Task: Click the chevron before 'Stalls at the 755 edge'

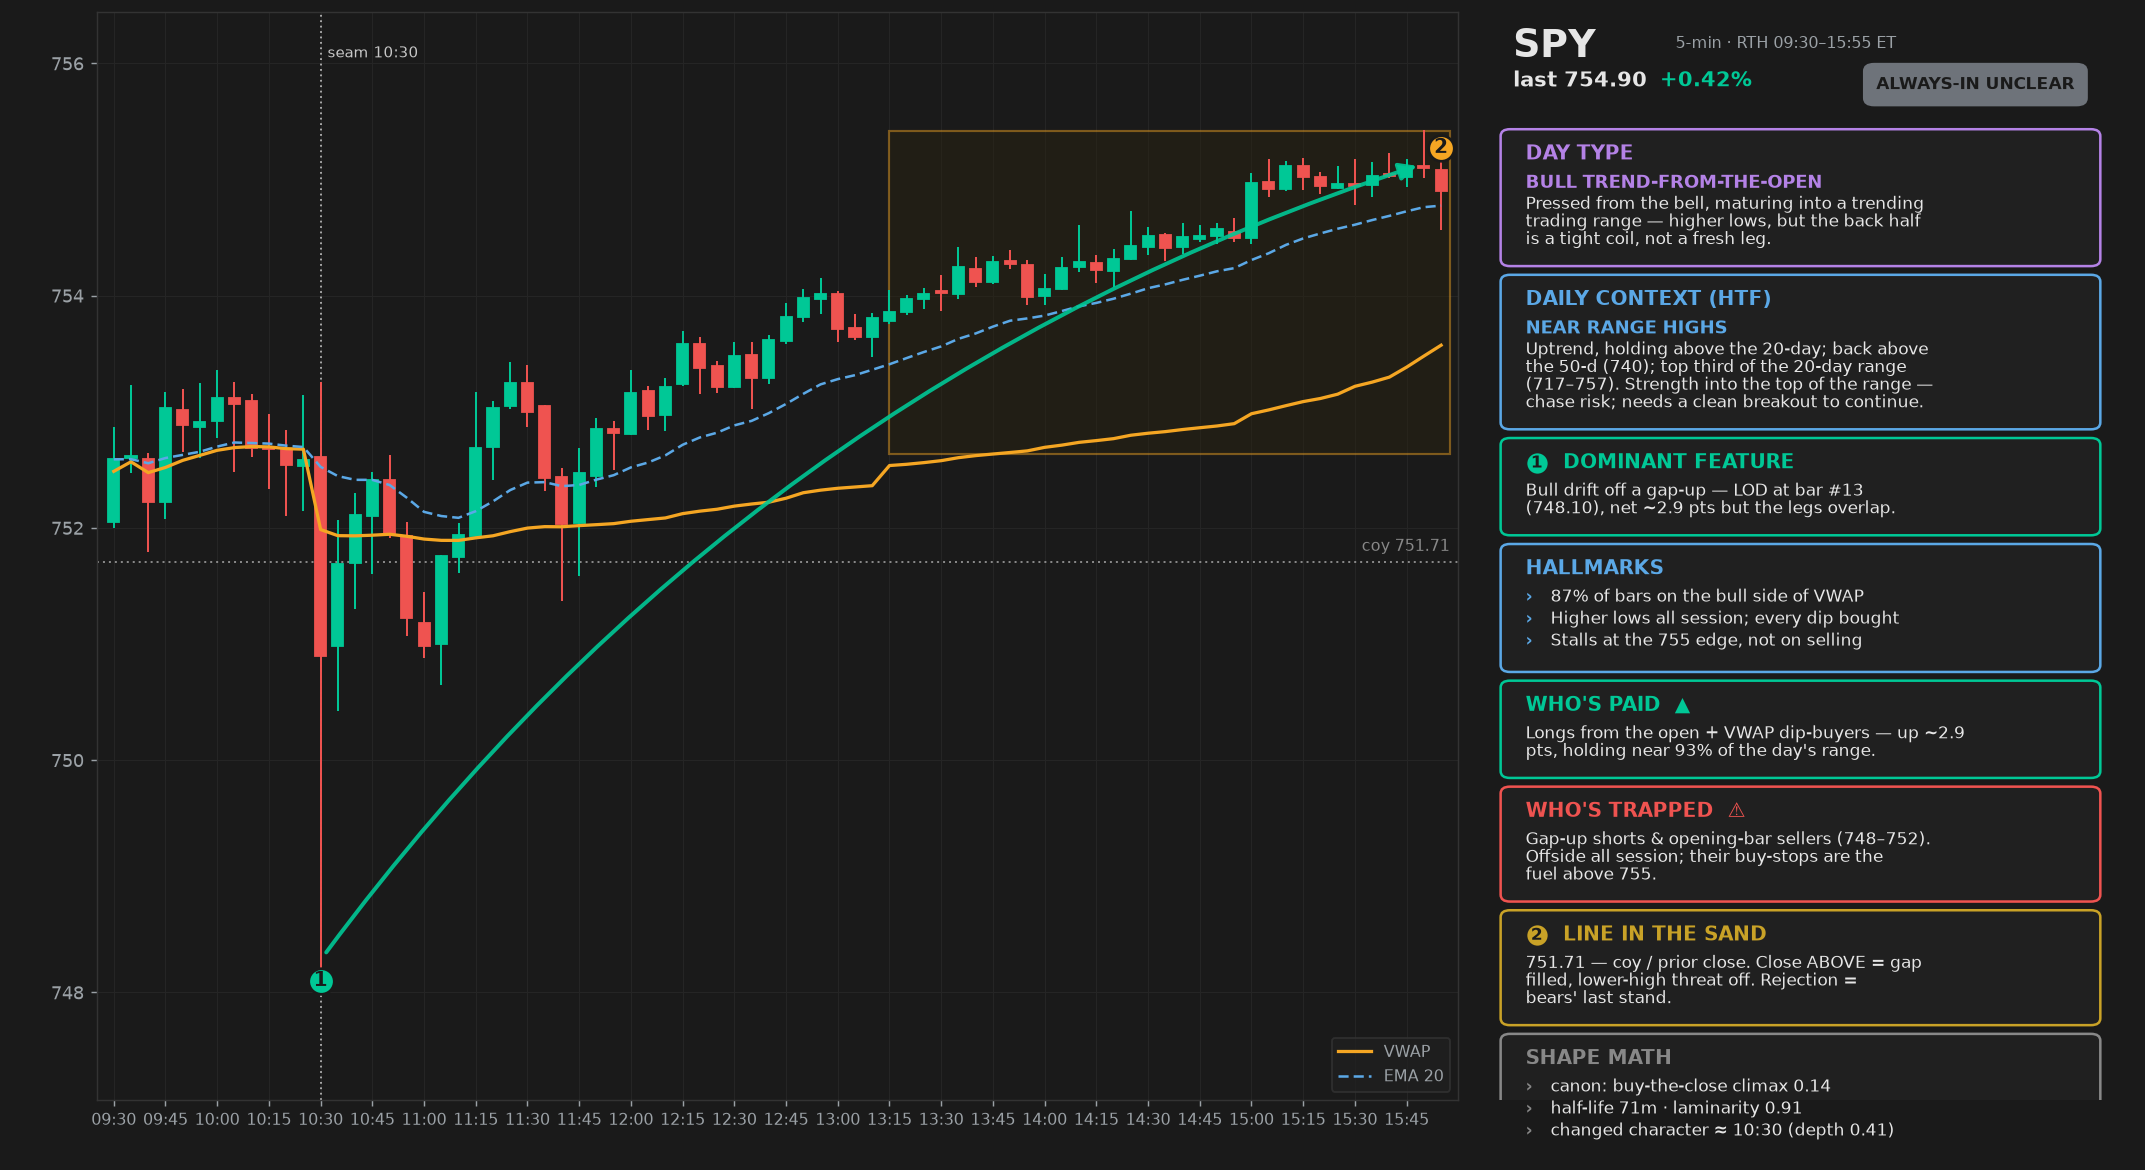Action: point(1529,641)
